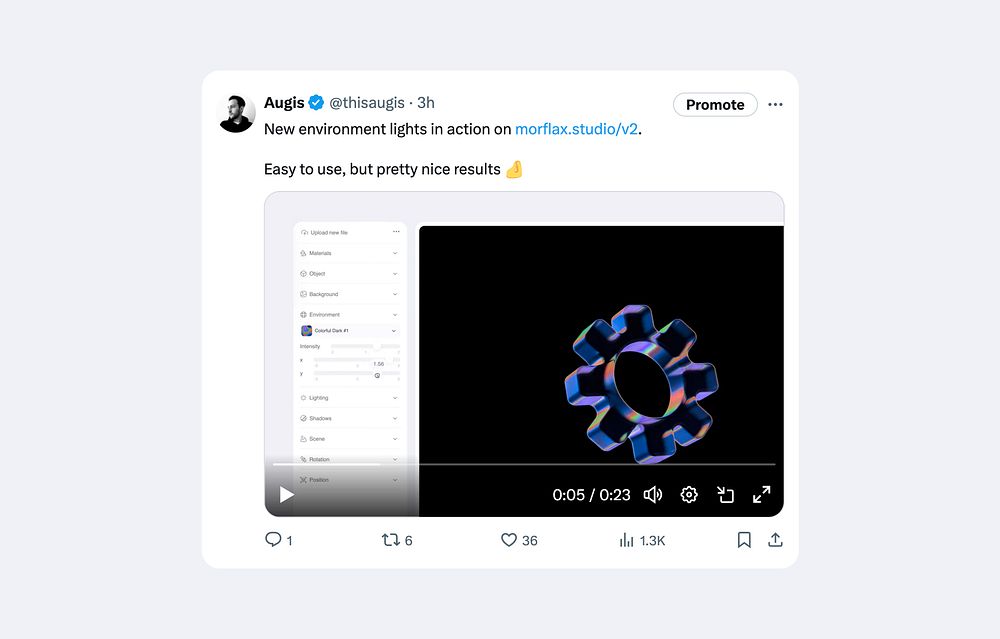Open video settings gear icon

click(689, 494)
